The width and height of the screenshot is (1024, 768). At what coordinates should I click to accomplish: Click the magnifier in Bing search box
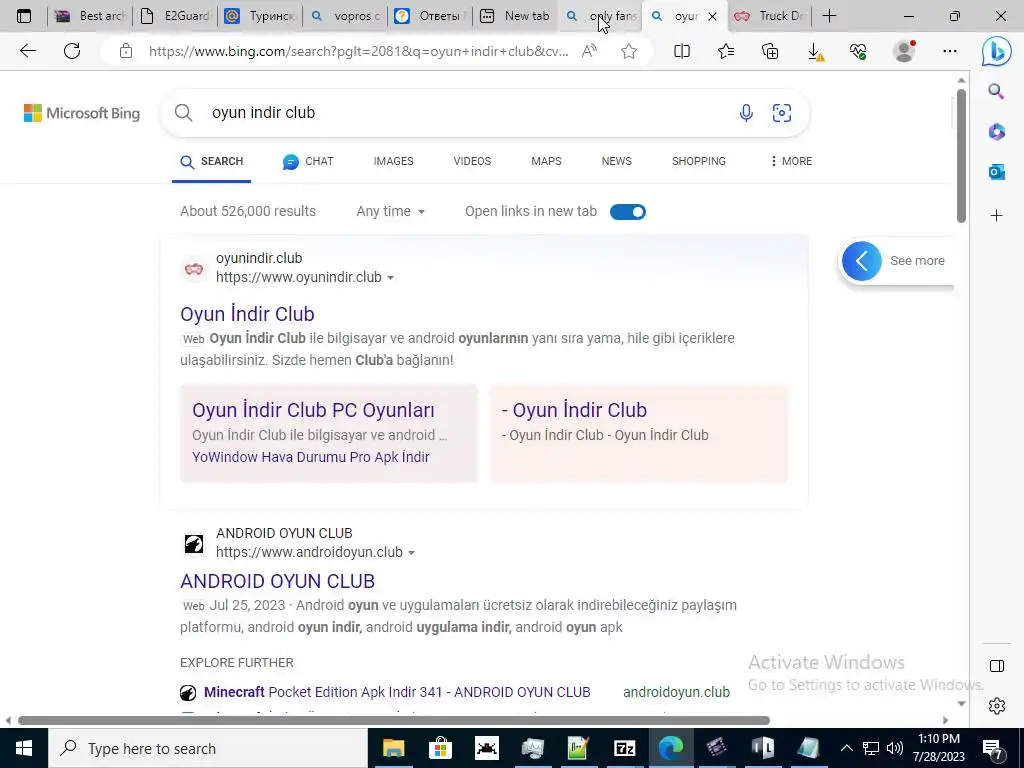184,113
